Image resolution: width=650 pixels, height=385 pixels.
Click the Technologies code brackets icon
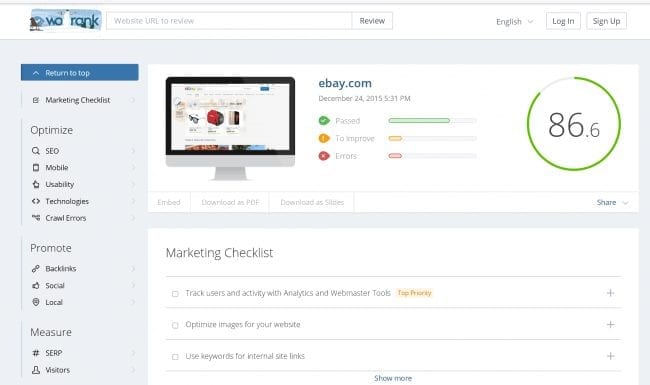coord(36,201)
